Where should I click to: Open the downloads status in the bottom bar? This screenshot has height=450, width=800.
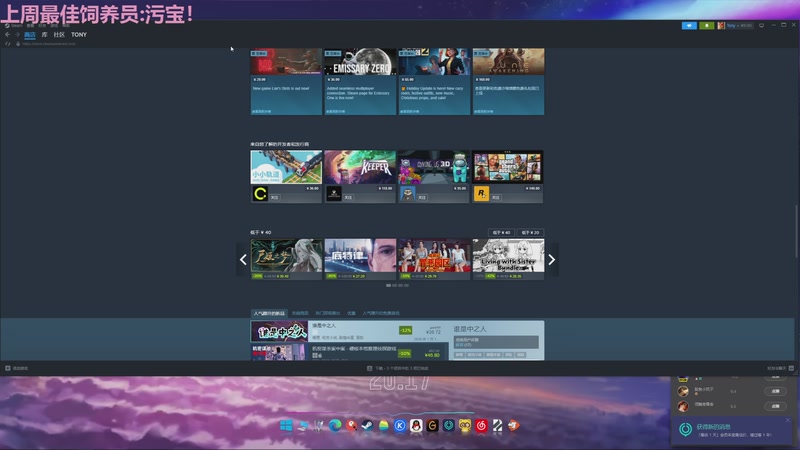tap(398, 368)
